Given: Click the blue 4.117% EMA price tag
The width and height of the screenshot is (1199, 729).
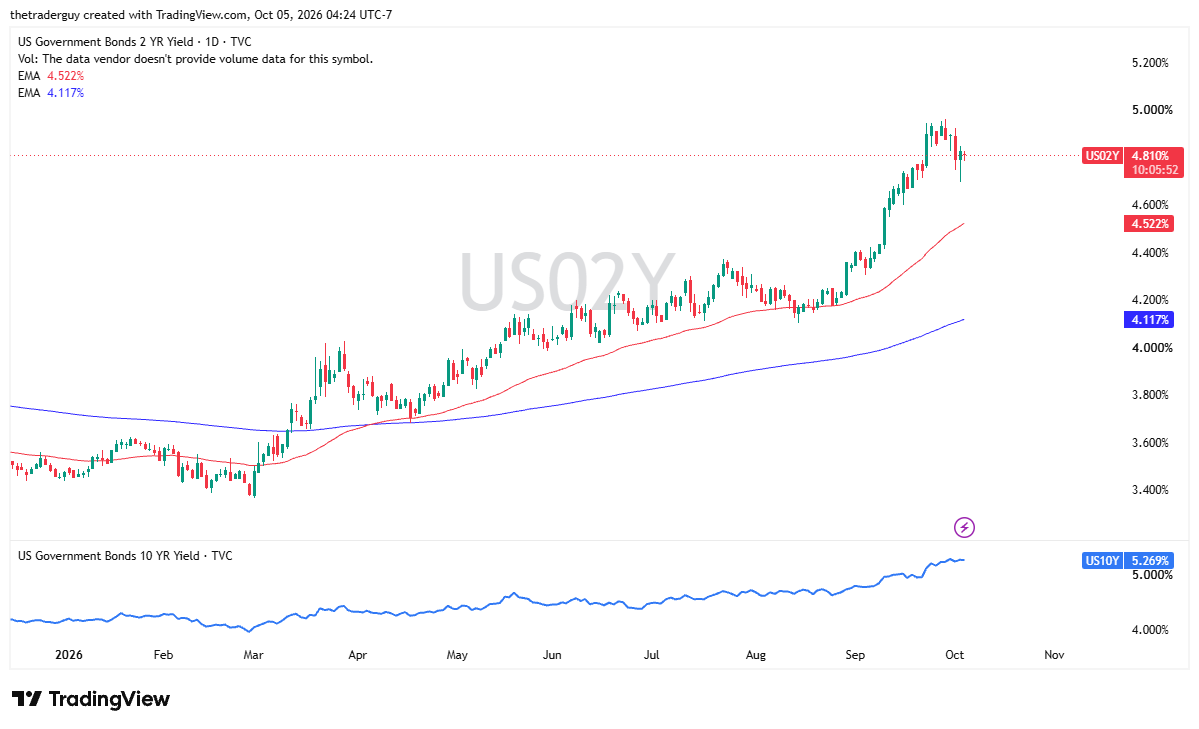Looking at the screenshot, I should [1149, 320].
